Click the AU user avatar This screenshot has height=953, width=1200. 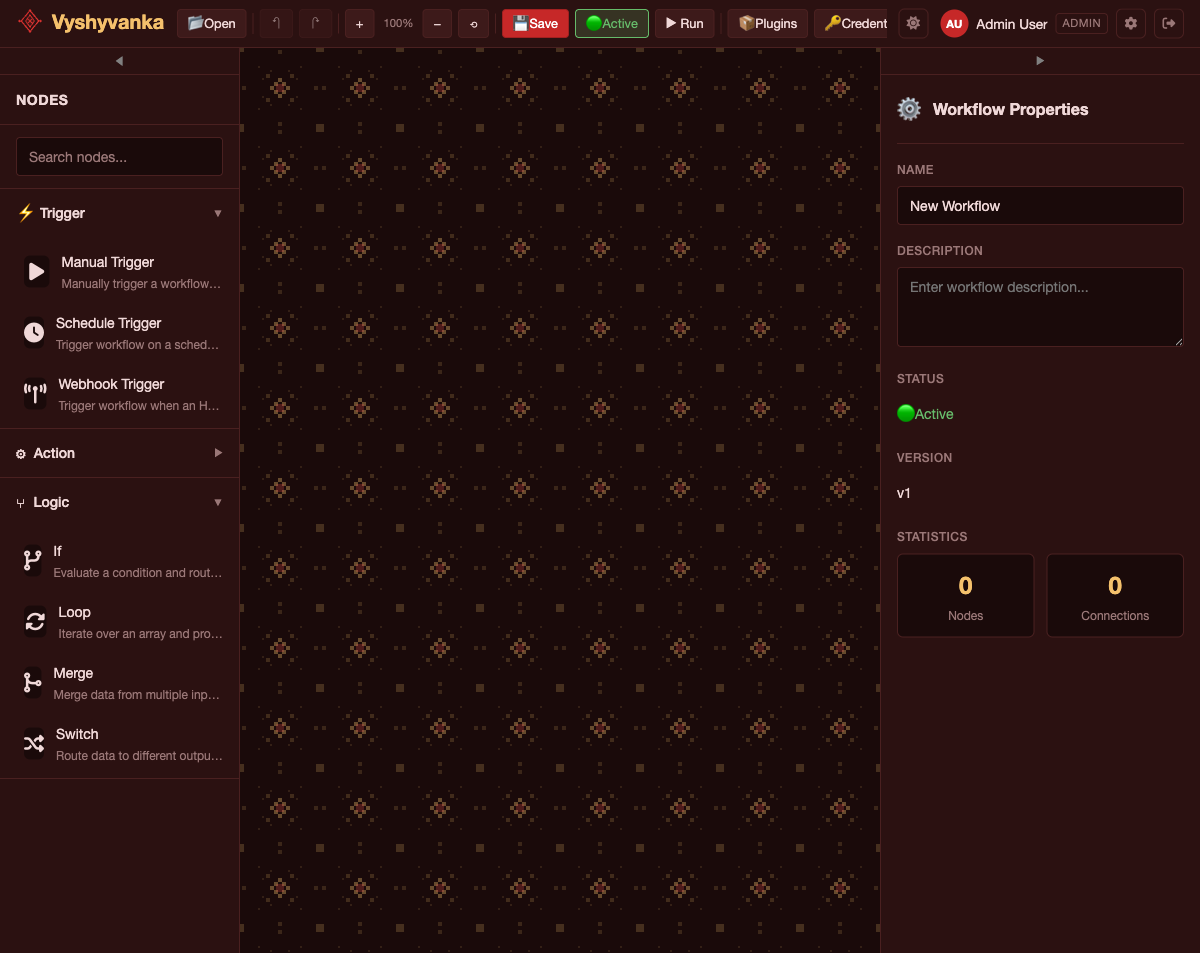pyautogui.click(x=954, y=23)
